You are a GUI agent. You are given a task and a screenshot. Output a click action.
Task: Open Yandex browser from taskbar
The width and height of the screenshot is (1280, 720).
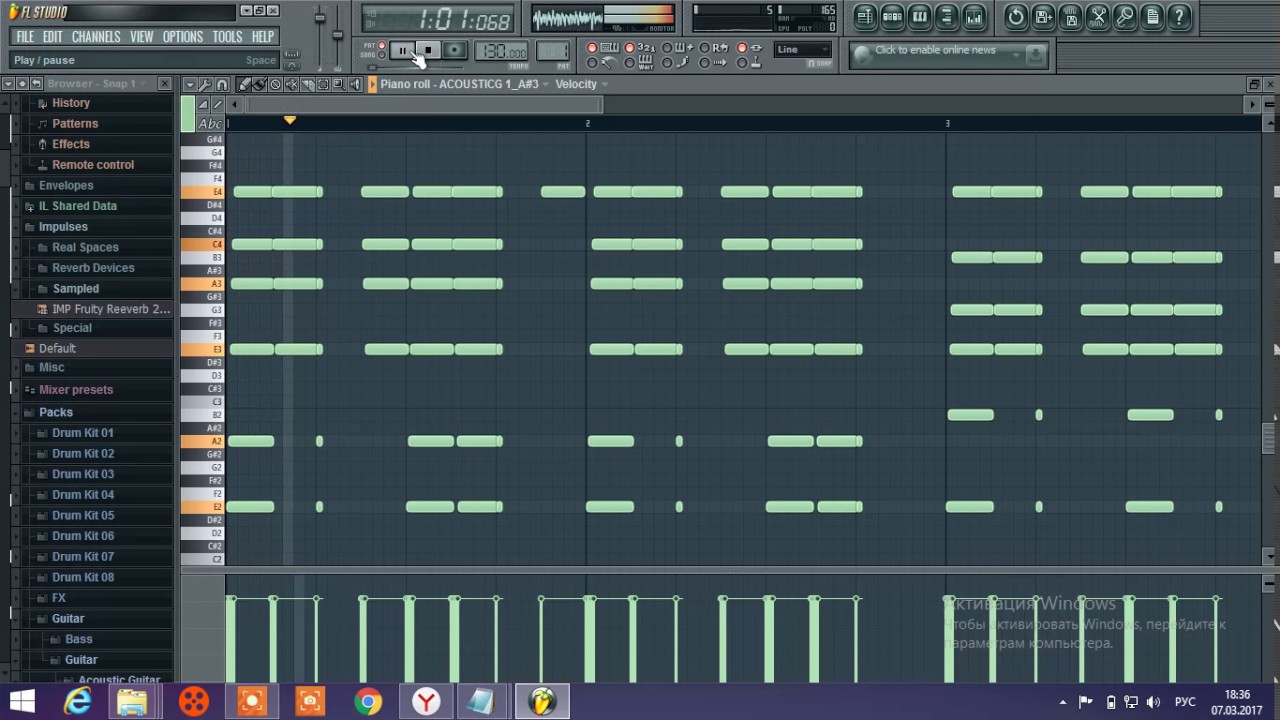(426, 701)
